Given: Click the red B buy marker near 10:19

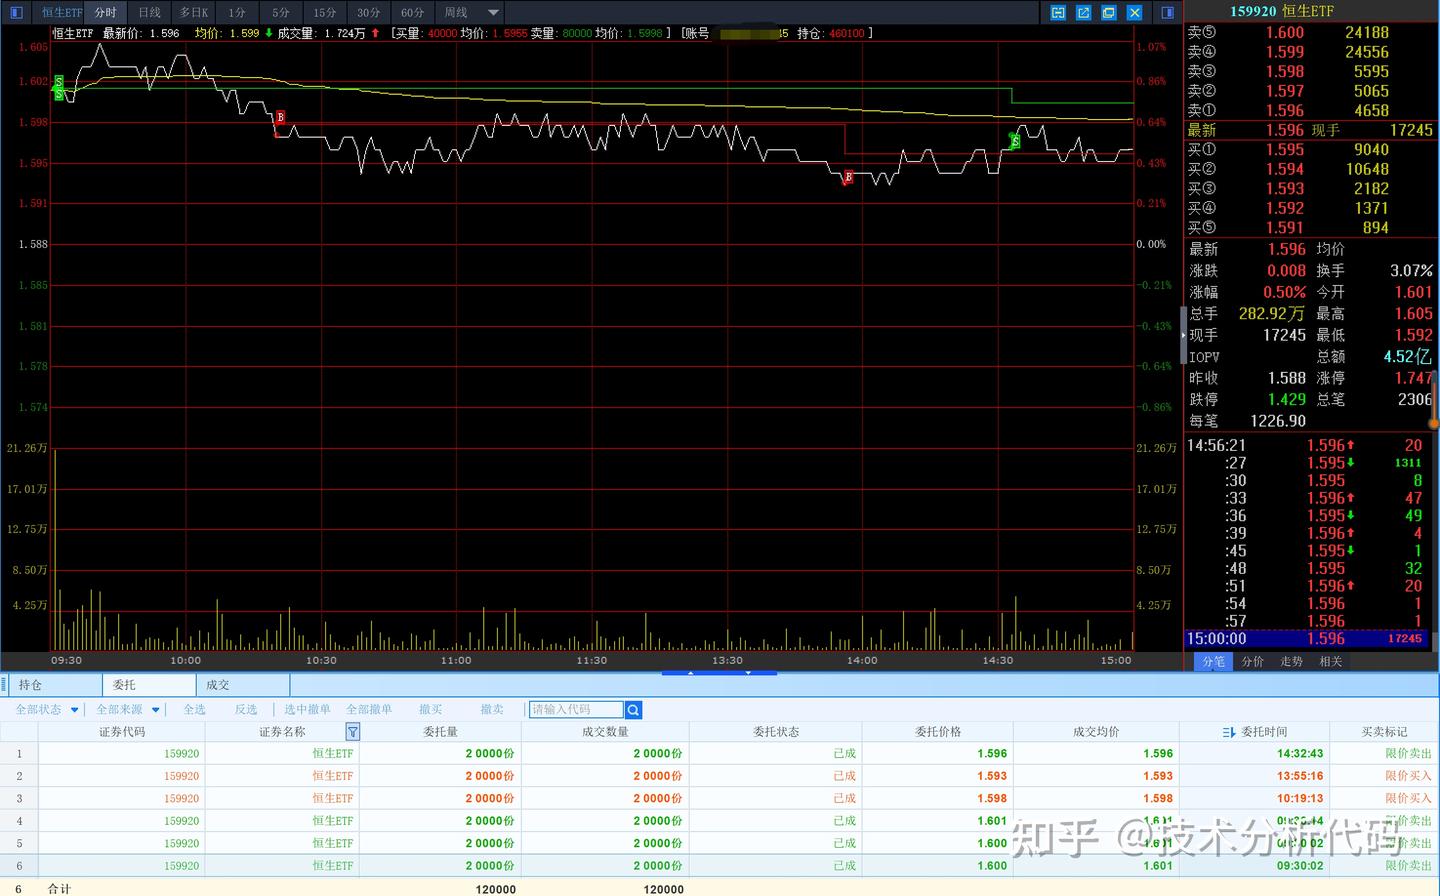Looking at the screenshot, I should (280, 118).
